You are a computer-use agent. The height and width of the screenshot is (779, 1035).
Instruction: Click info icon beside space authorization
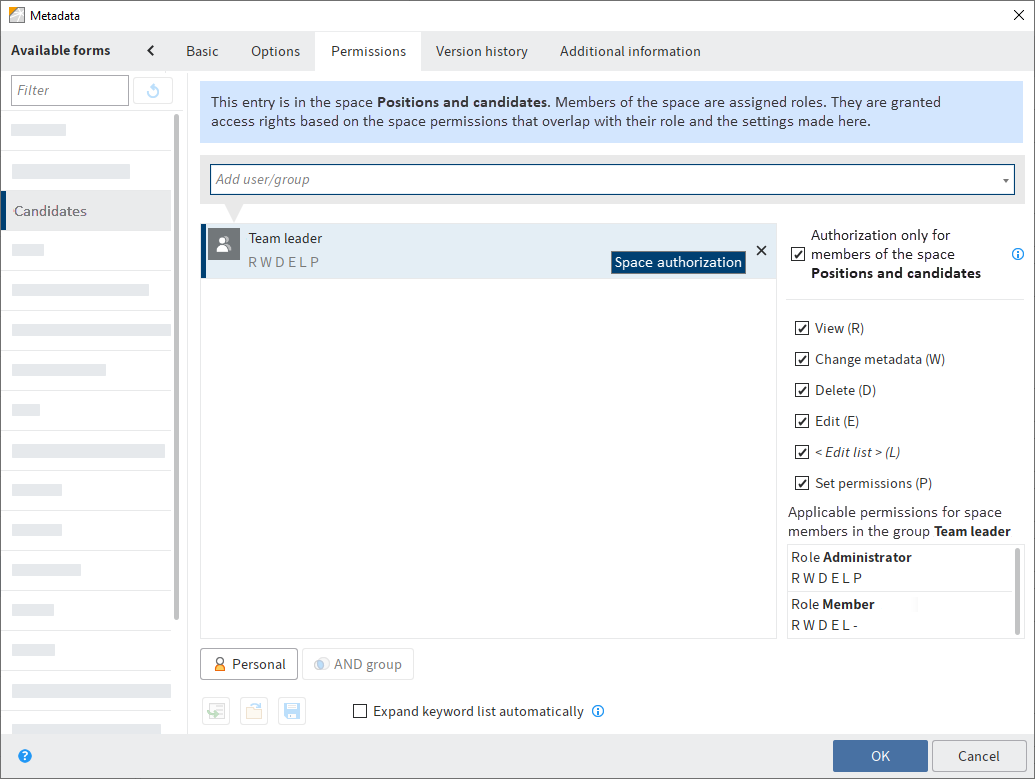point(1018,254)
